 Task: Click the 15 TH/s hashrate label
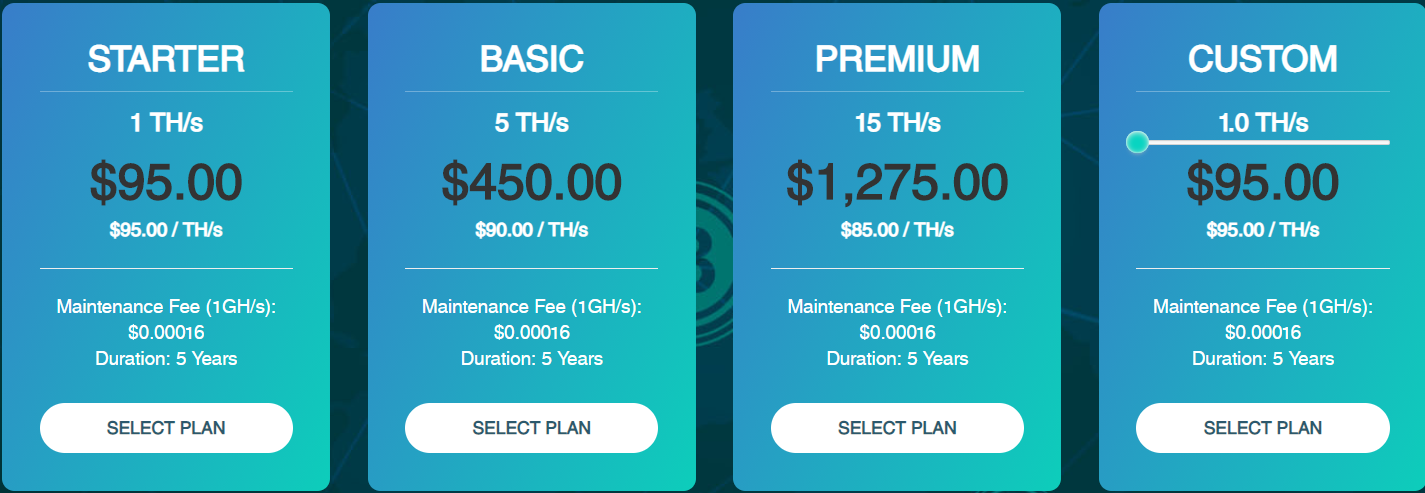tap(897, 123)
